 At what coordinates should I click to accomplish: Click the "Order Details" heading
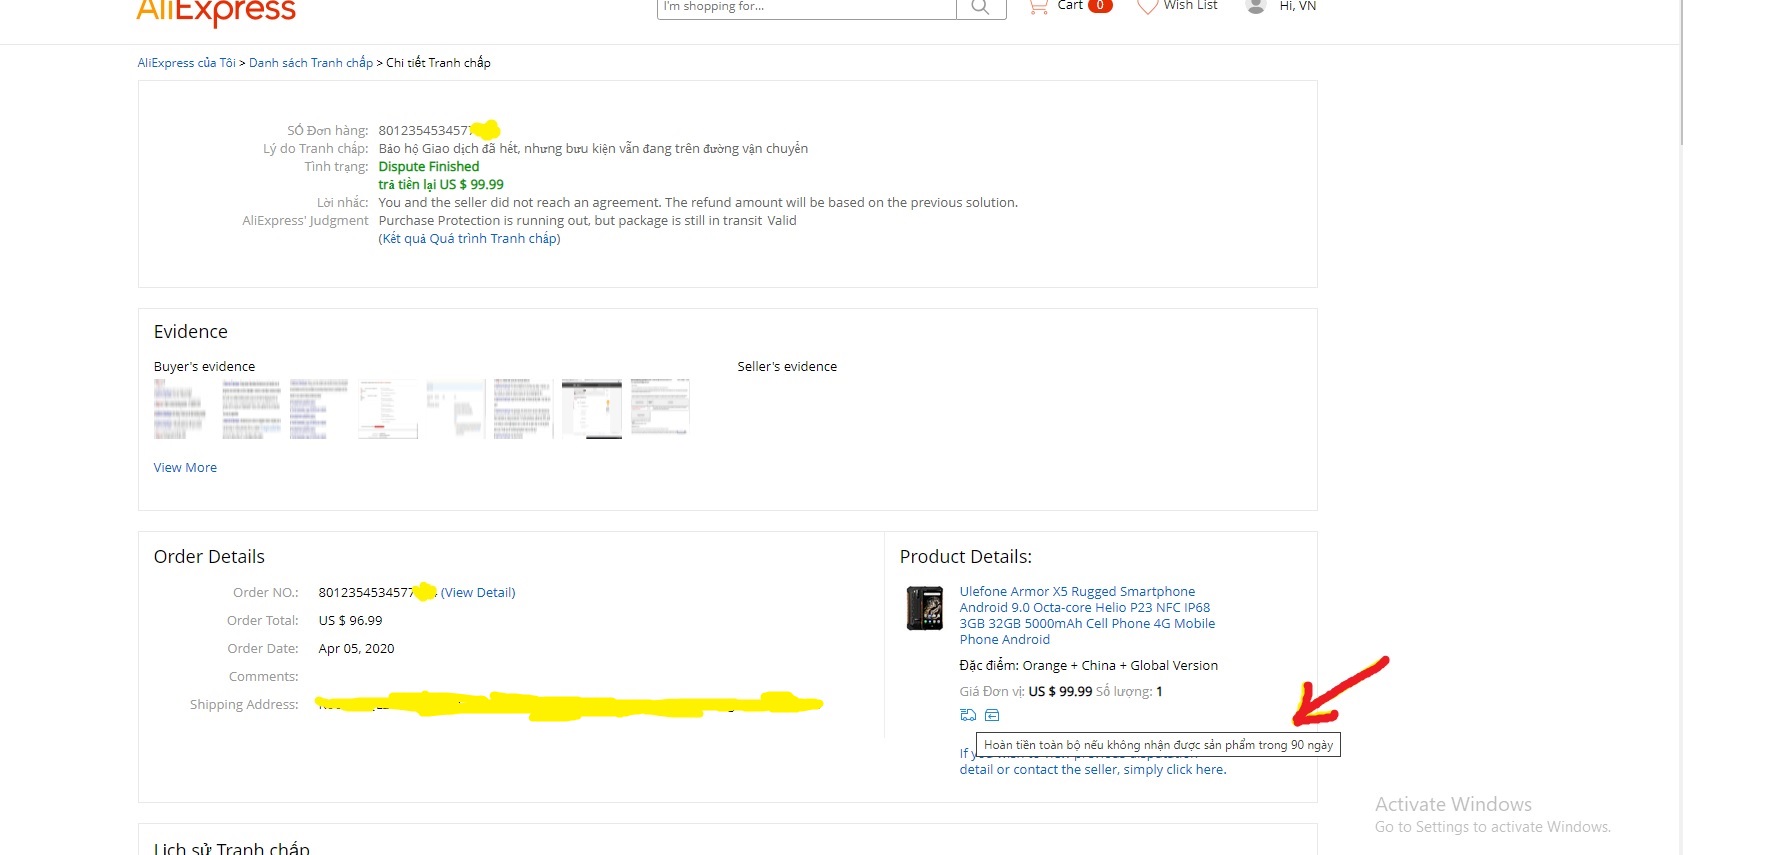[x=209, y=557]
